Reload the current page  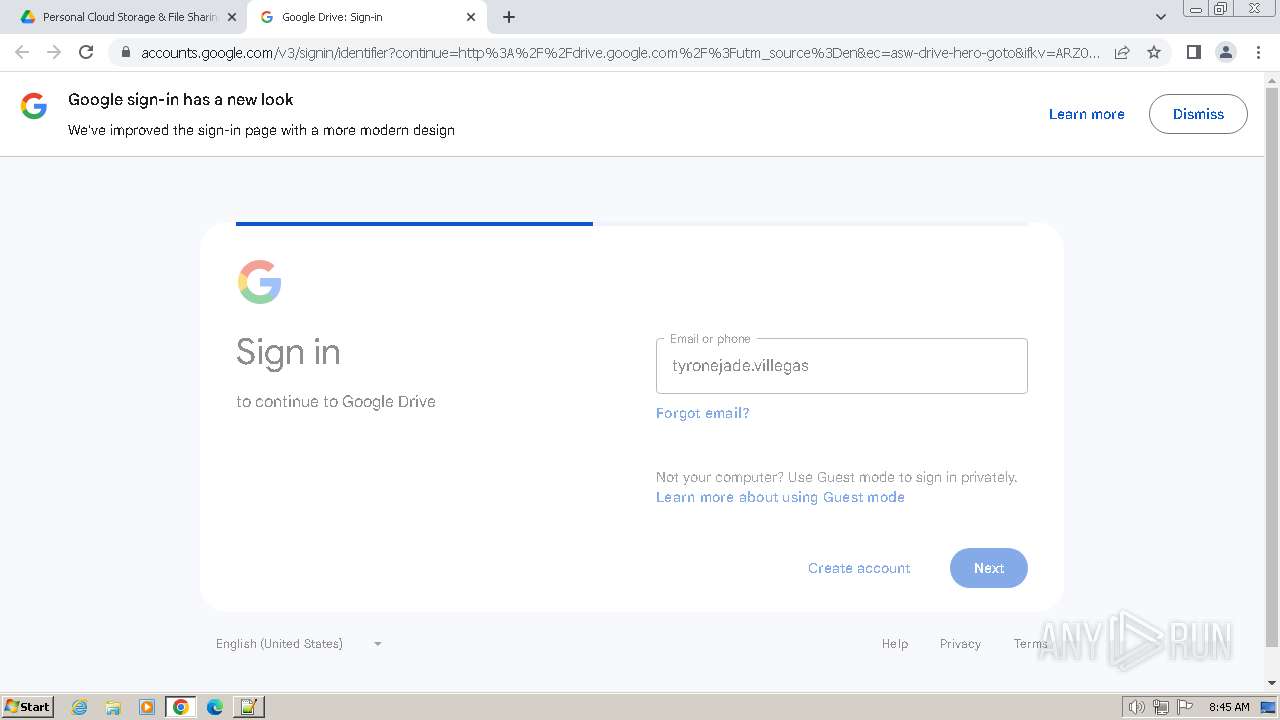pyautogui.click(x=86, y=52)
